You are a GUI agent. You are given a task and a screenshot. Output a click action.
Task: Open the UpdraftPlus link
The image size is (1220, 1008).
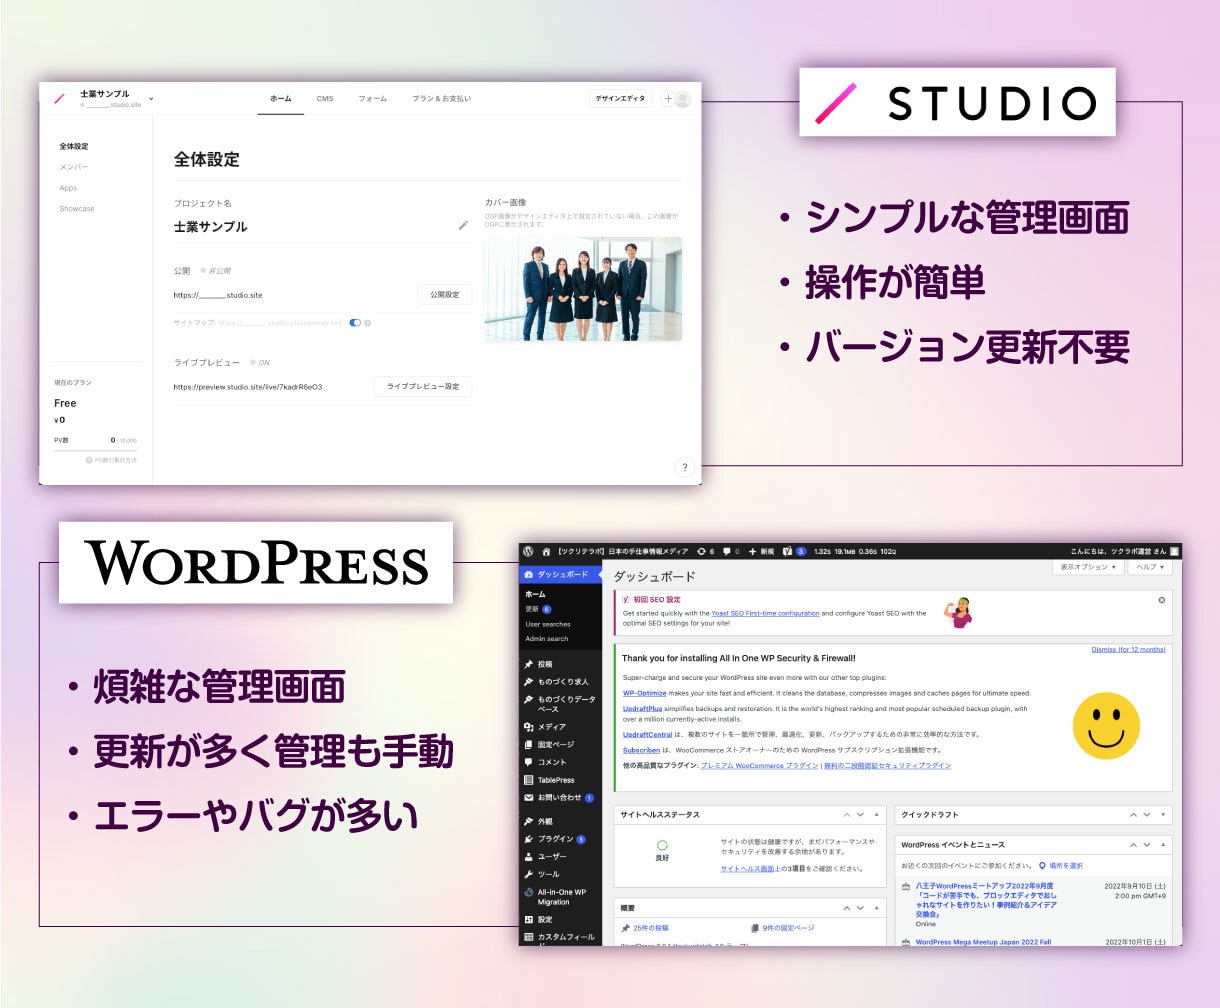643,709
